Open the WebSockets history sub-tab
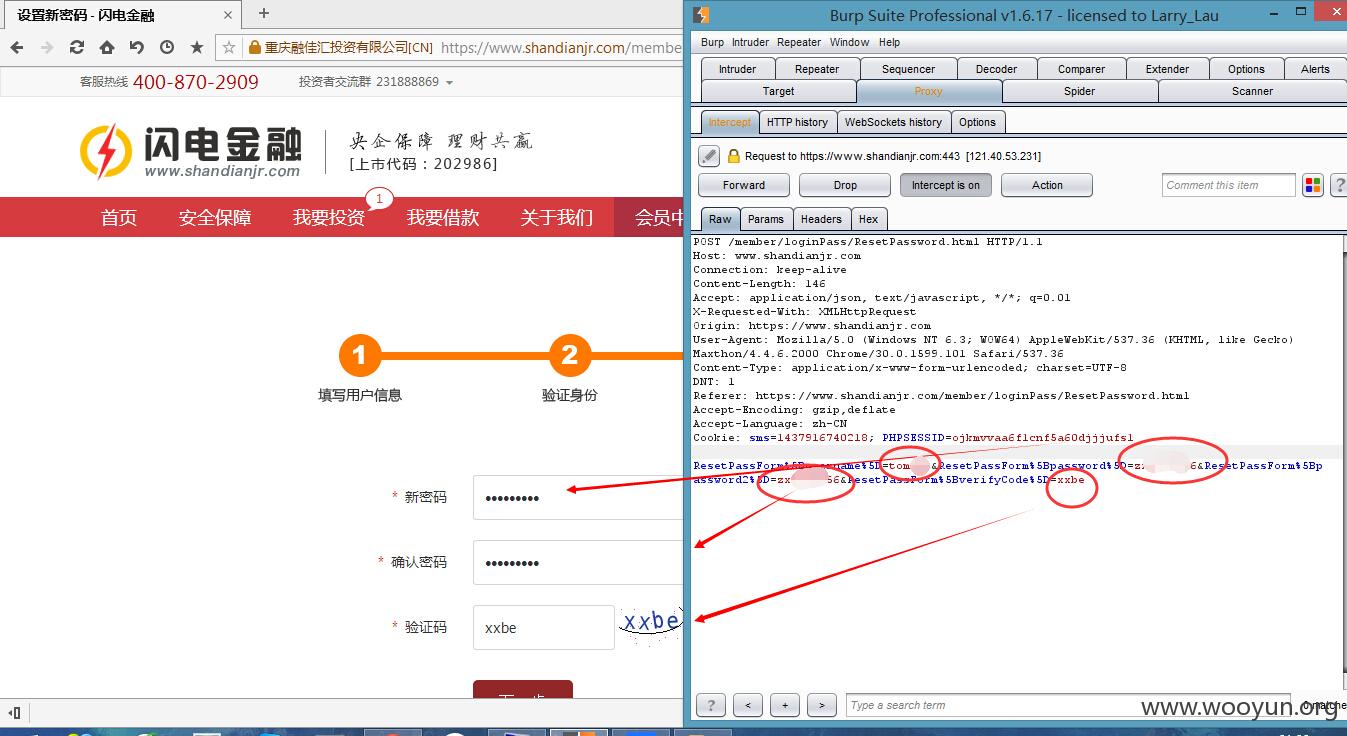 [x=893, y=122]
